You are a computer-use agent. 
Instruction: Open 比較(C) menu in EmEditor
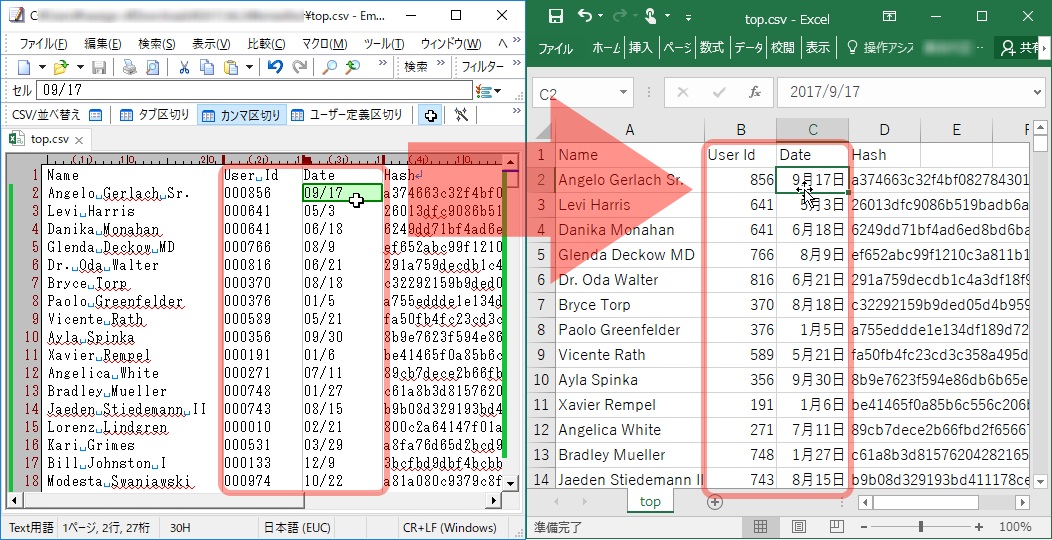coord(266,44)
